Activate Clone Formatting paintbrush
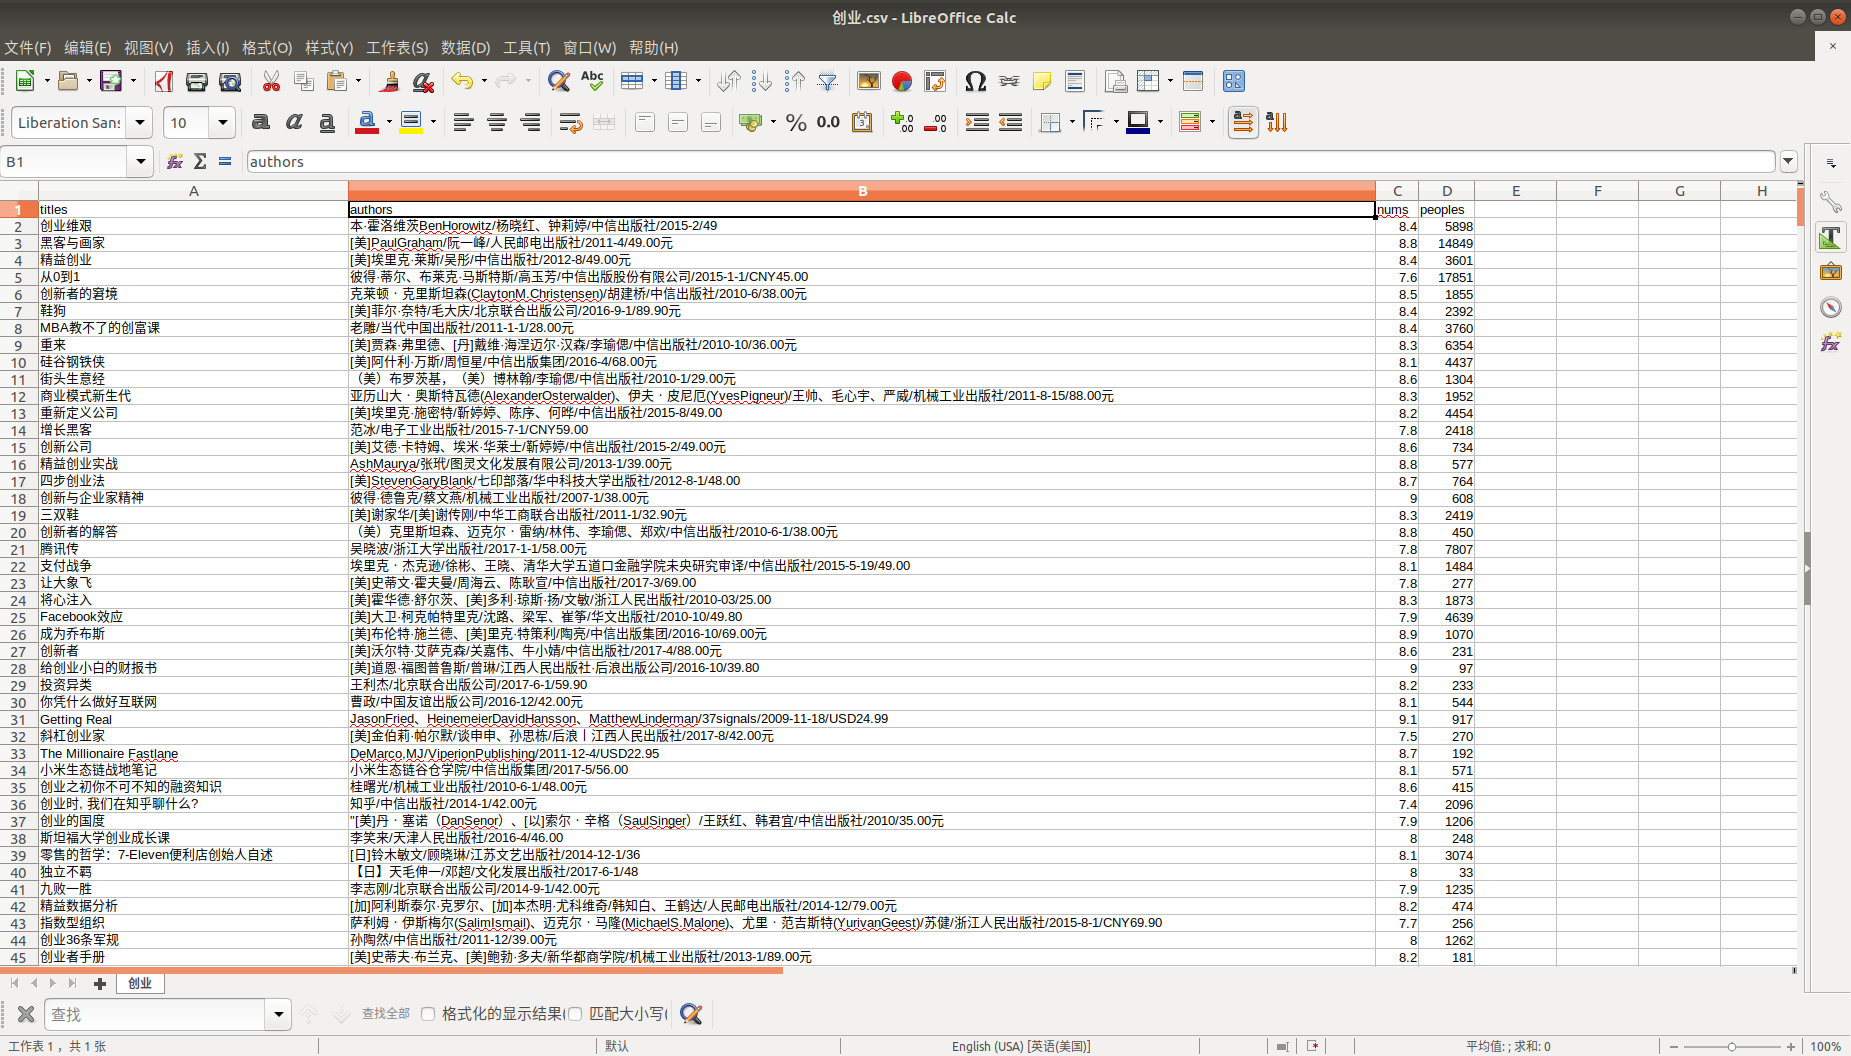The height and width of the screenshot is (1056, 1851). click(390, 81)
